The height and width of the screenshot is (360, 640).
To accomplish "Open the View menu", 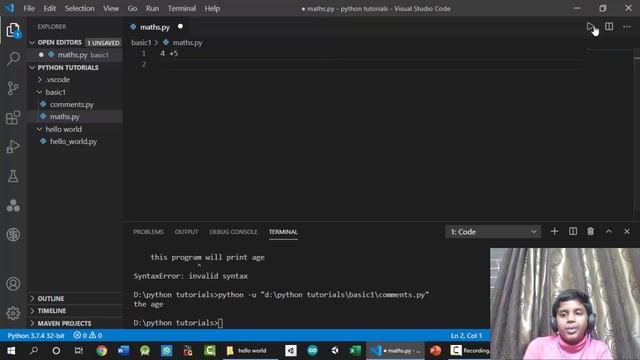I will click(x=111, y=8).
